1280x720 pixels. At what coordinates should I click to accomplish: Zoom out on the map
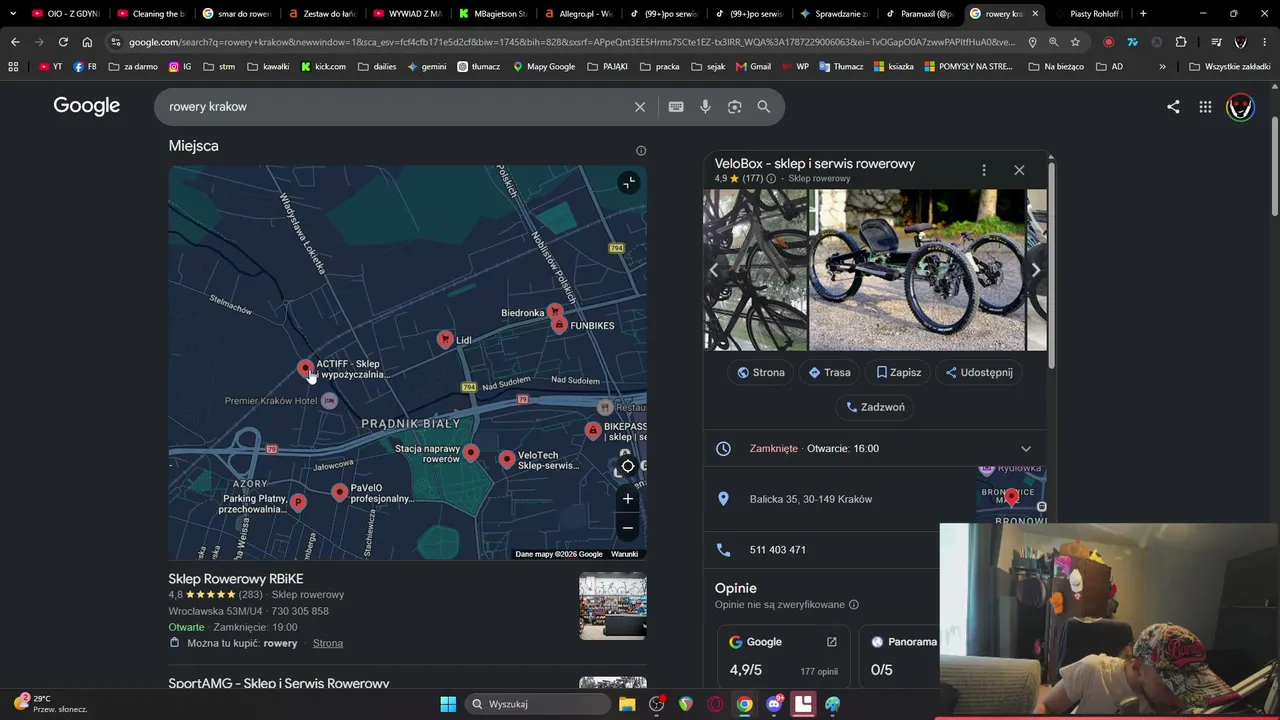[x=628, y=528]
